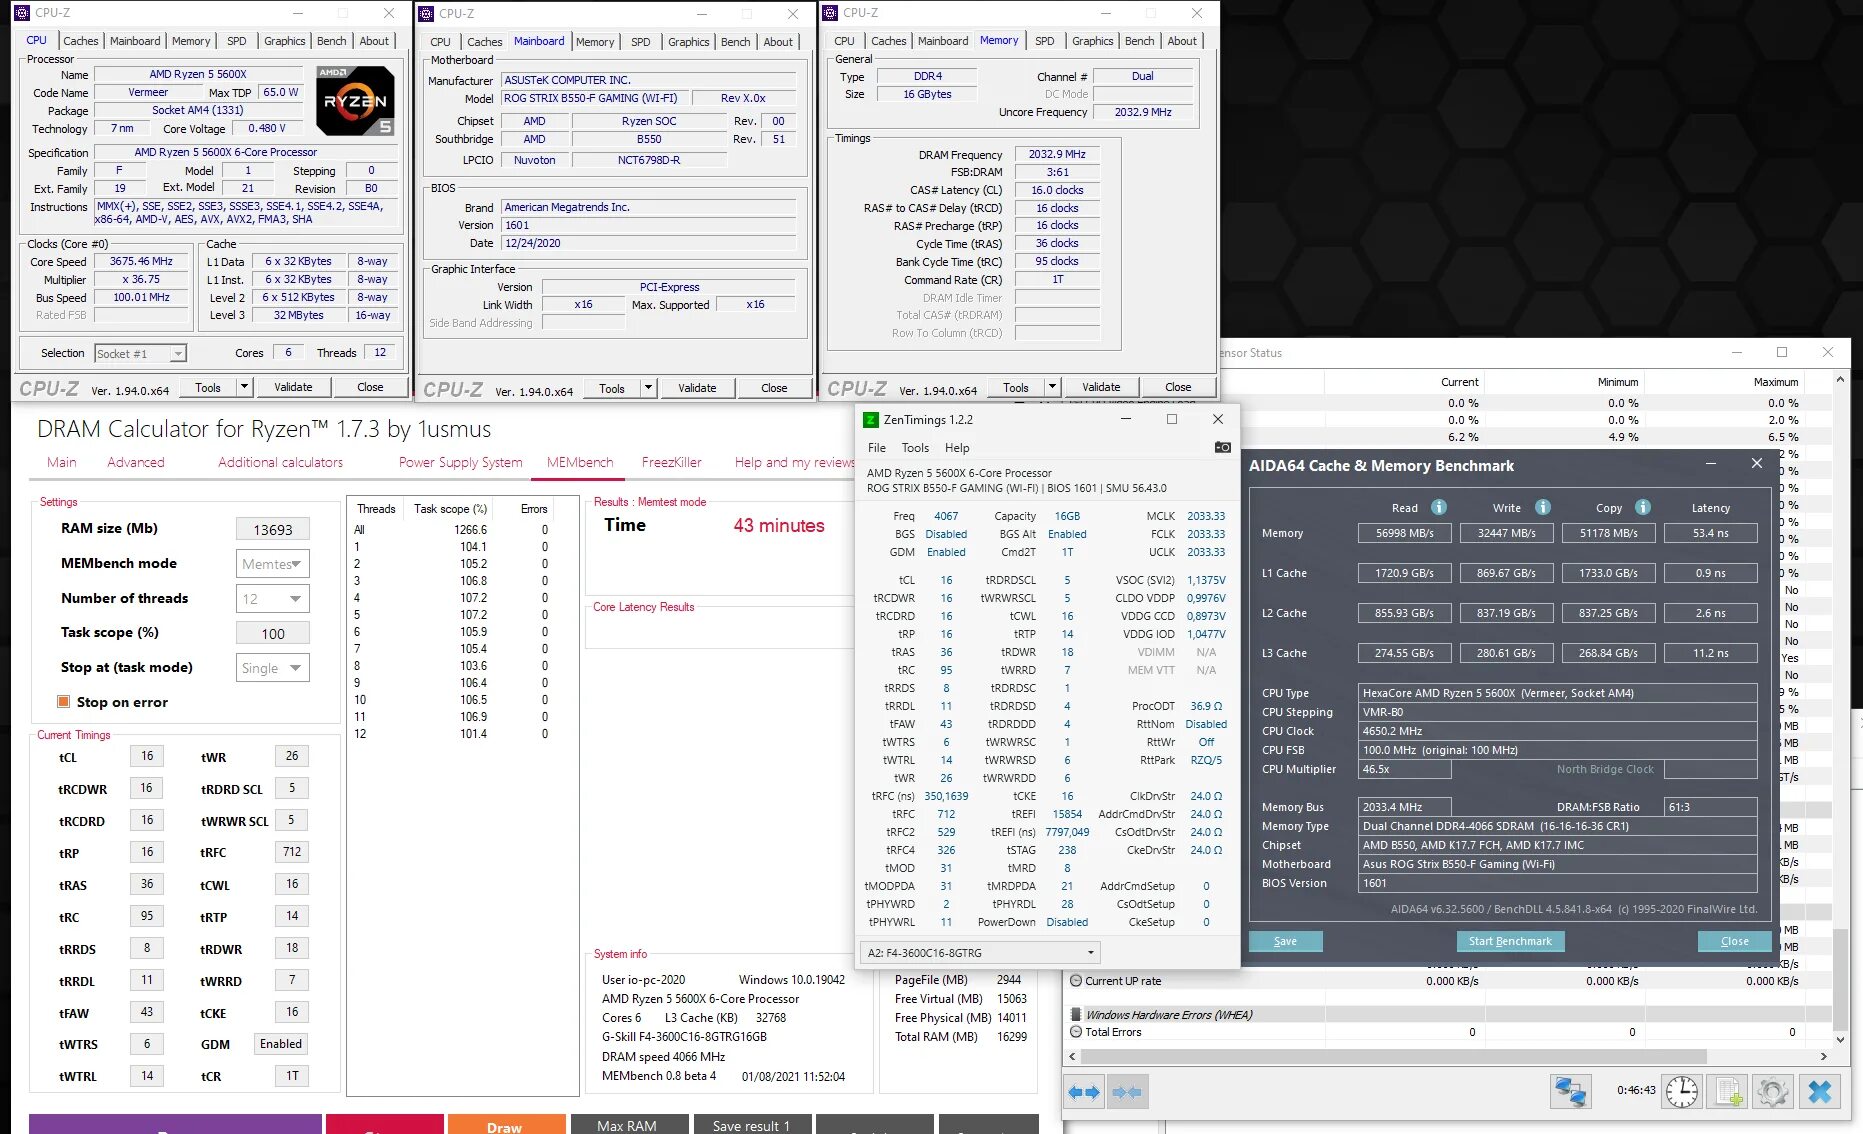1863x1134 pixels.
Task: Click the RAM size (Mb) input field
Action: (273, 529)
